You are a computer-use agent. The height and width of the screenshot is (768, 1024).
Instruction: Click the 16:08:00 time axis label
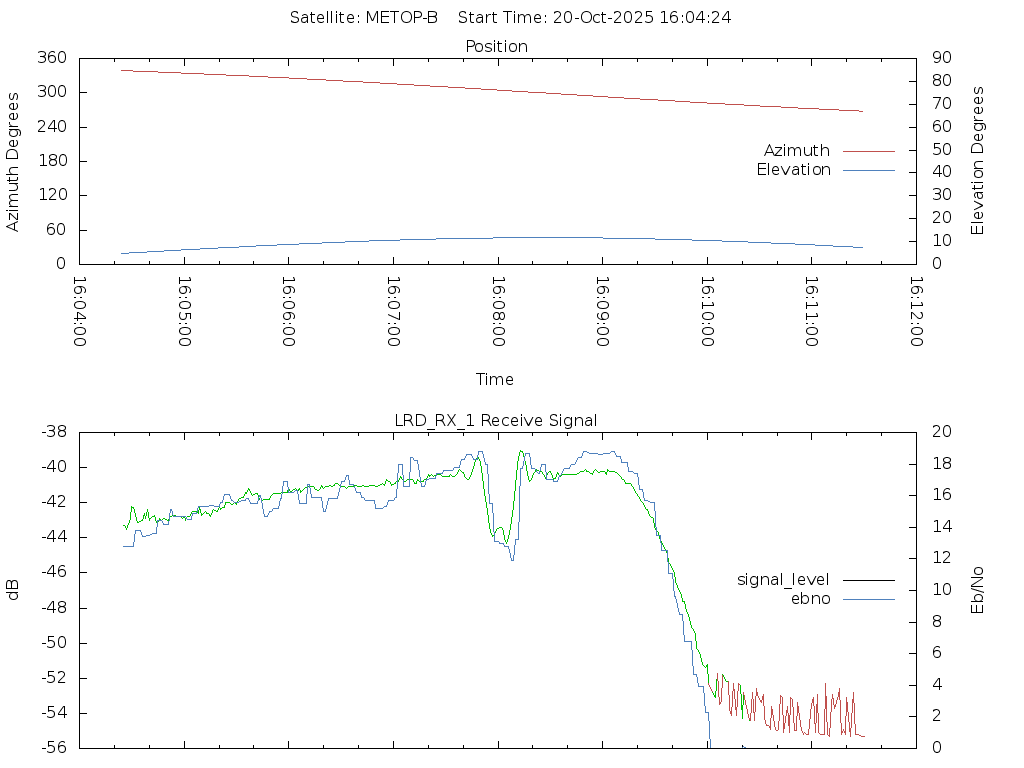tap(497, 312)
